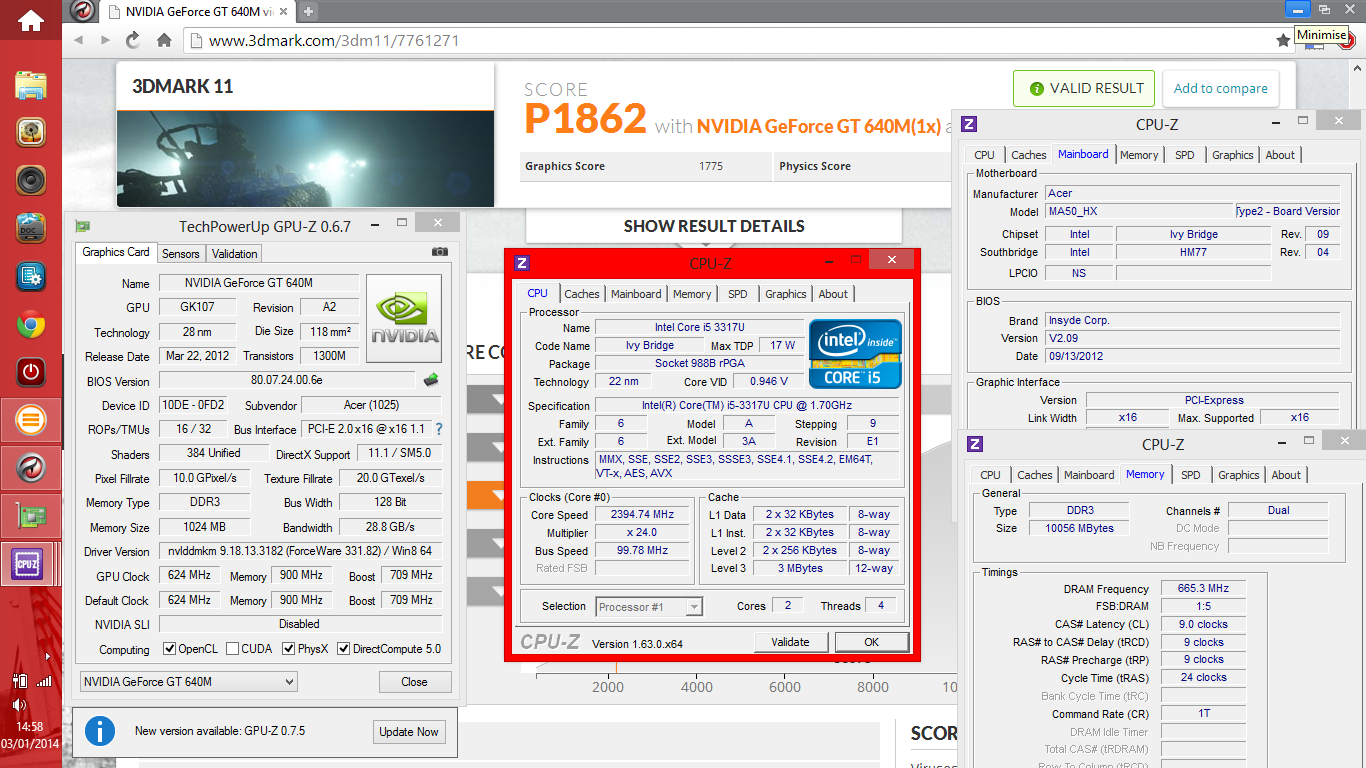Click the Intel Core i5 logo

855,354
